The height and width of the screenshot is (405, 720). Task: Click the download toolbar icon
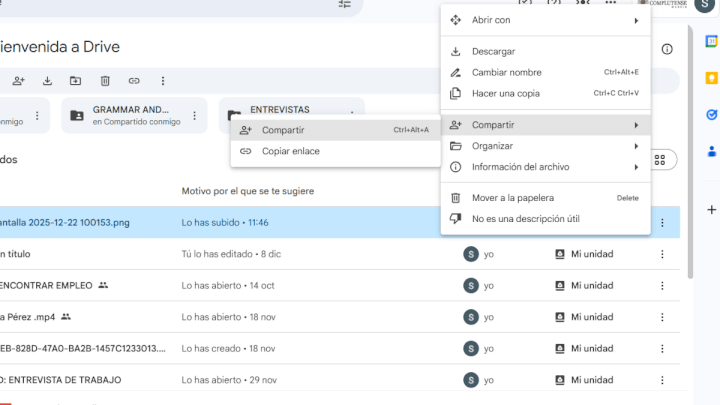pyautogui.click(x=47, y=81)
